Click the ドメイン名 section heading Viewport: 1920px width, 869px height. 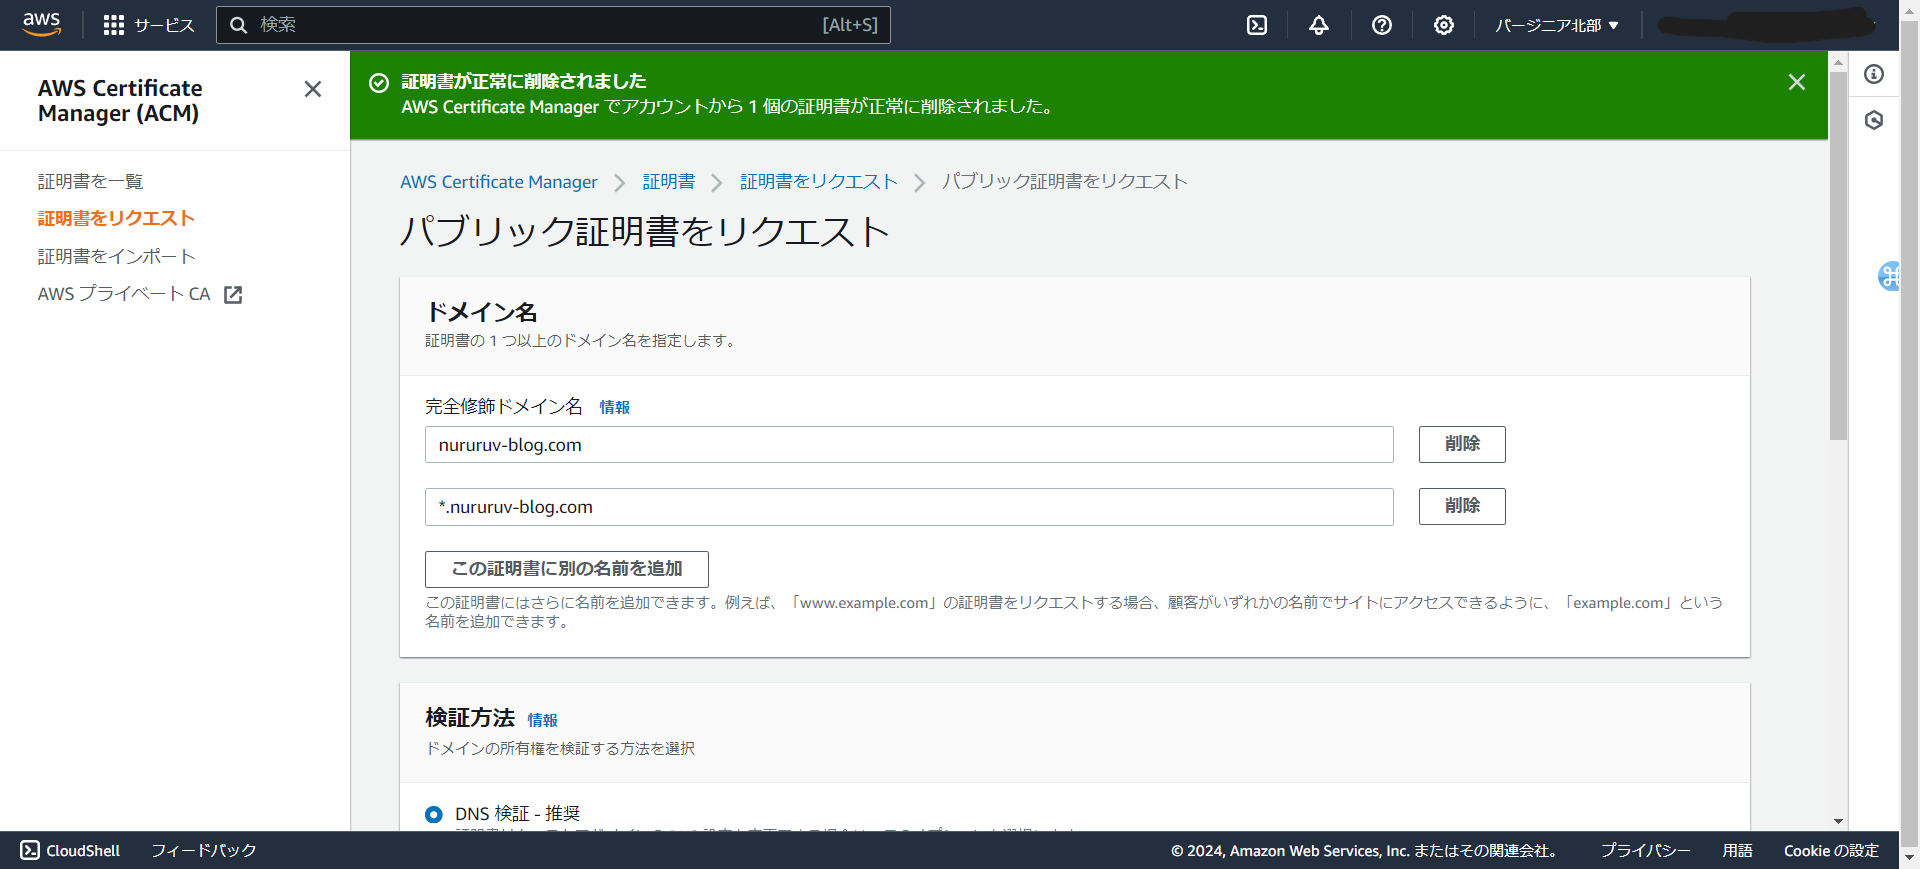pos(482,312)
